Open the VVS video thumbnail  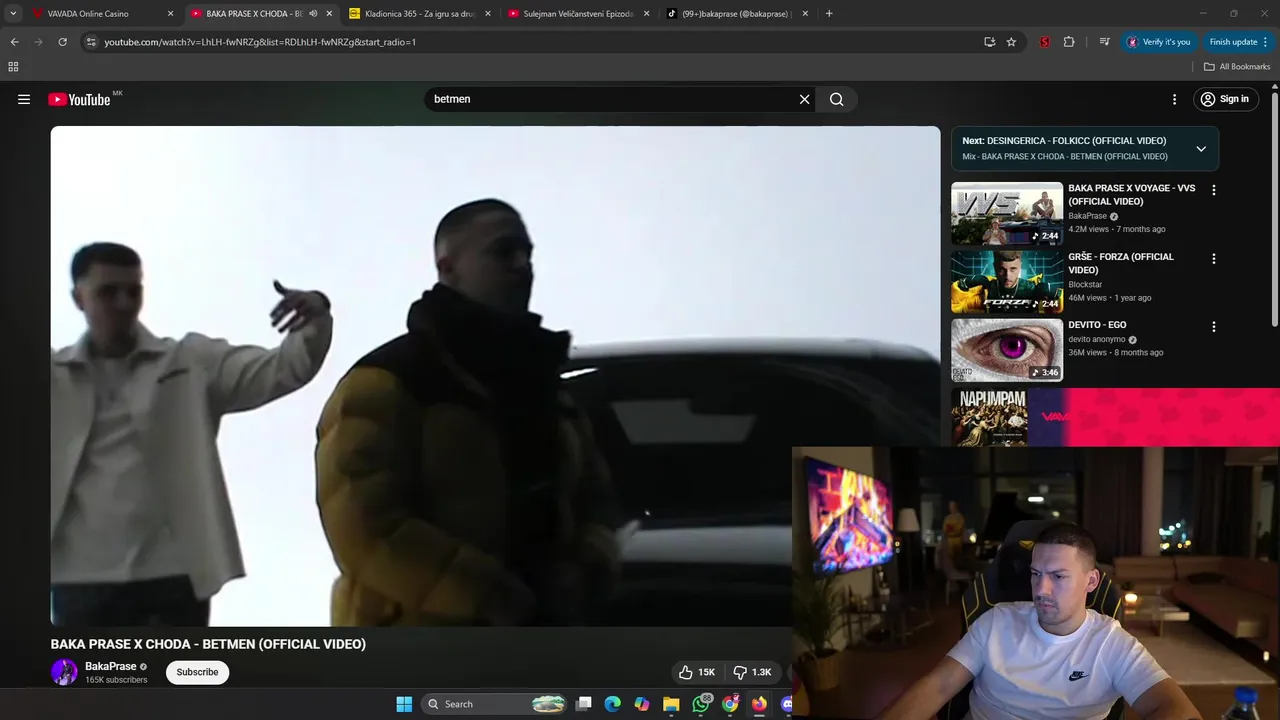tap(1007, 213)
